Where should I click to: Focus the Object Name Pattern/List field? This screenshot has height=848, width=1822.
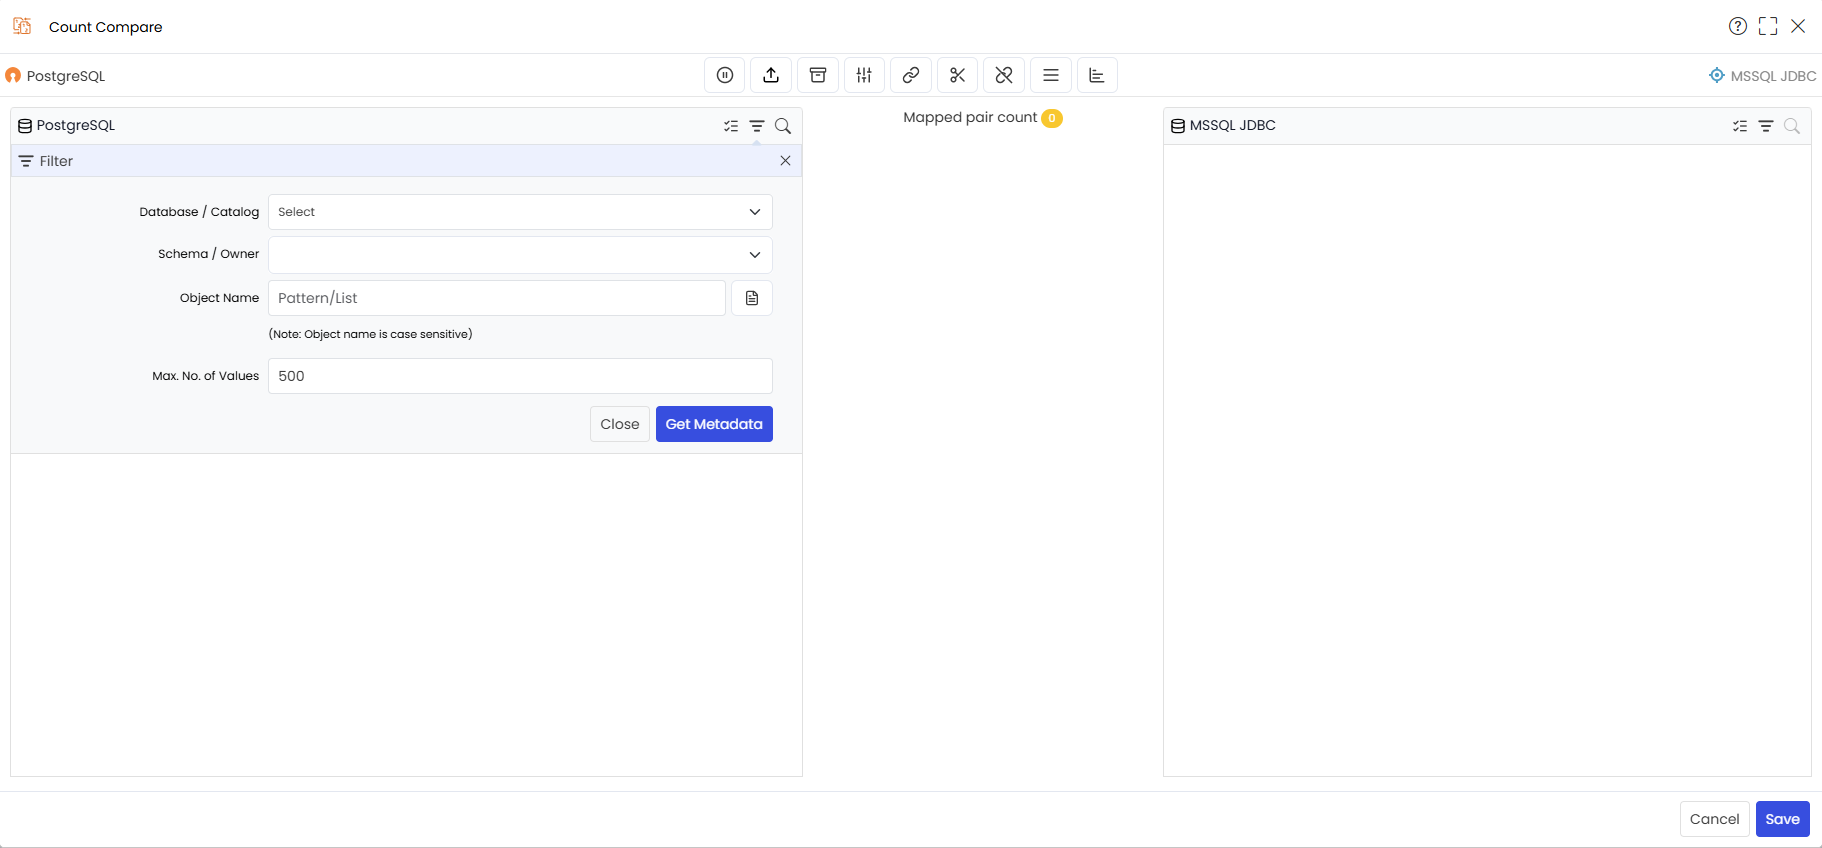point(497,298)
